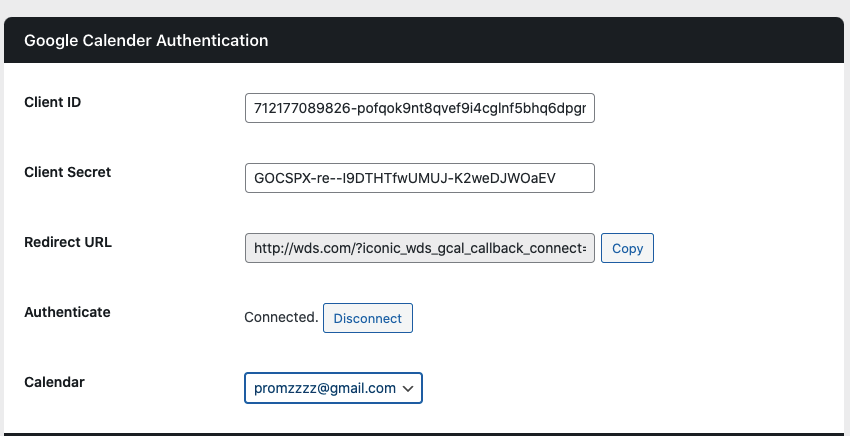The height and width of the screenshot is (436, 850).
Task: Click the Connected. status text
Action: (x=281, y=318)
